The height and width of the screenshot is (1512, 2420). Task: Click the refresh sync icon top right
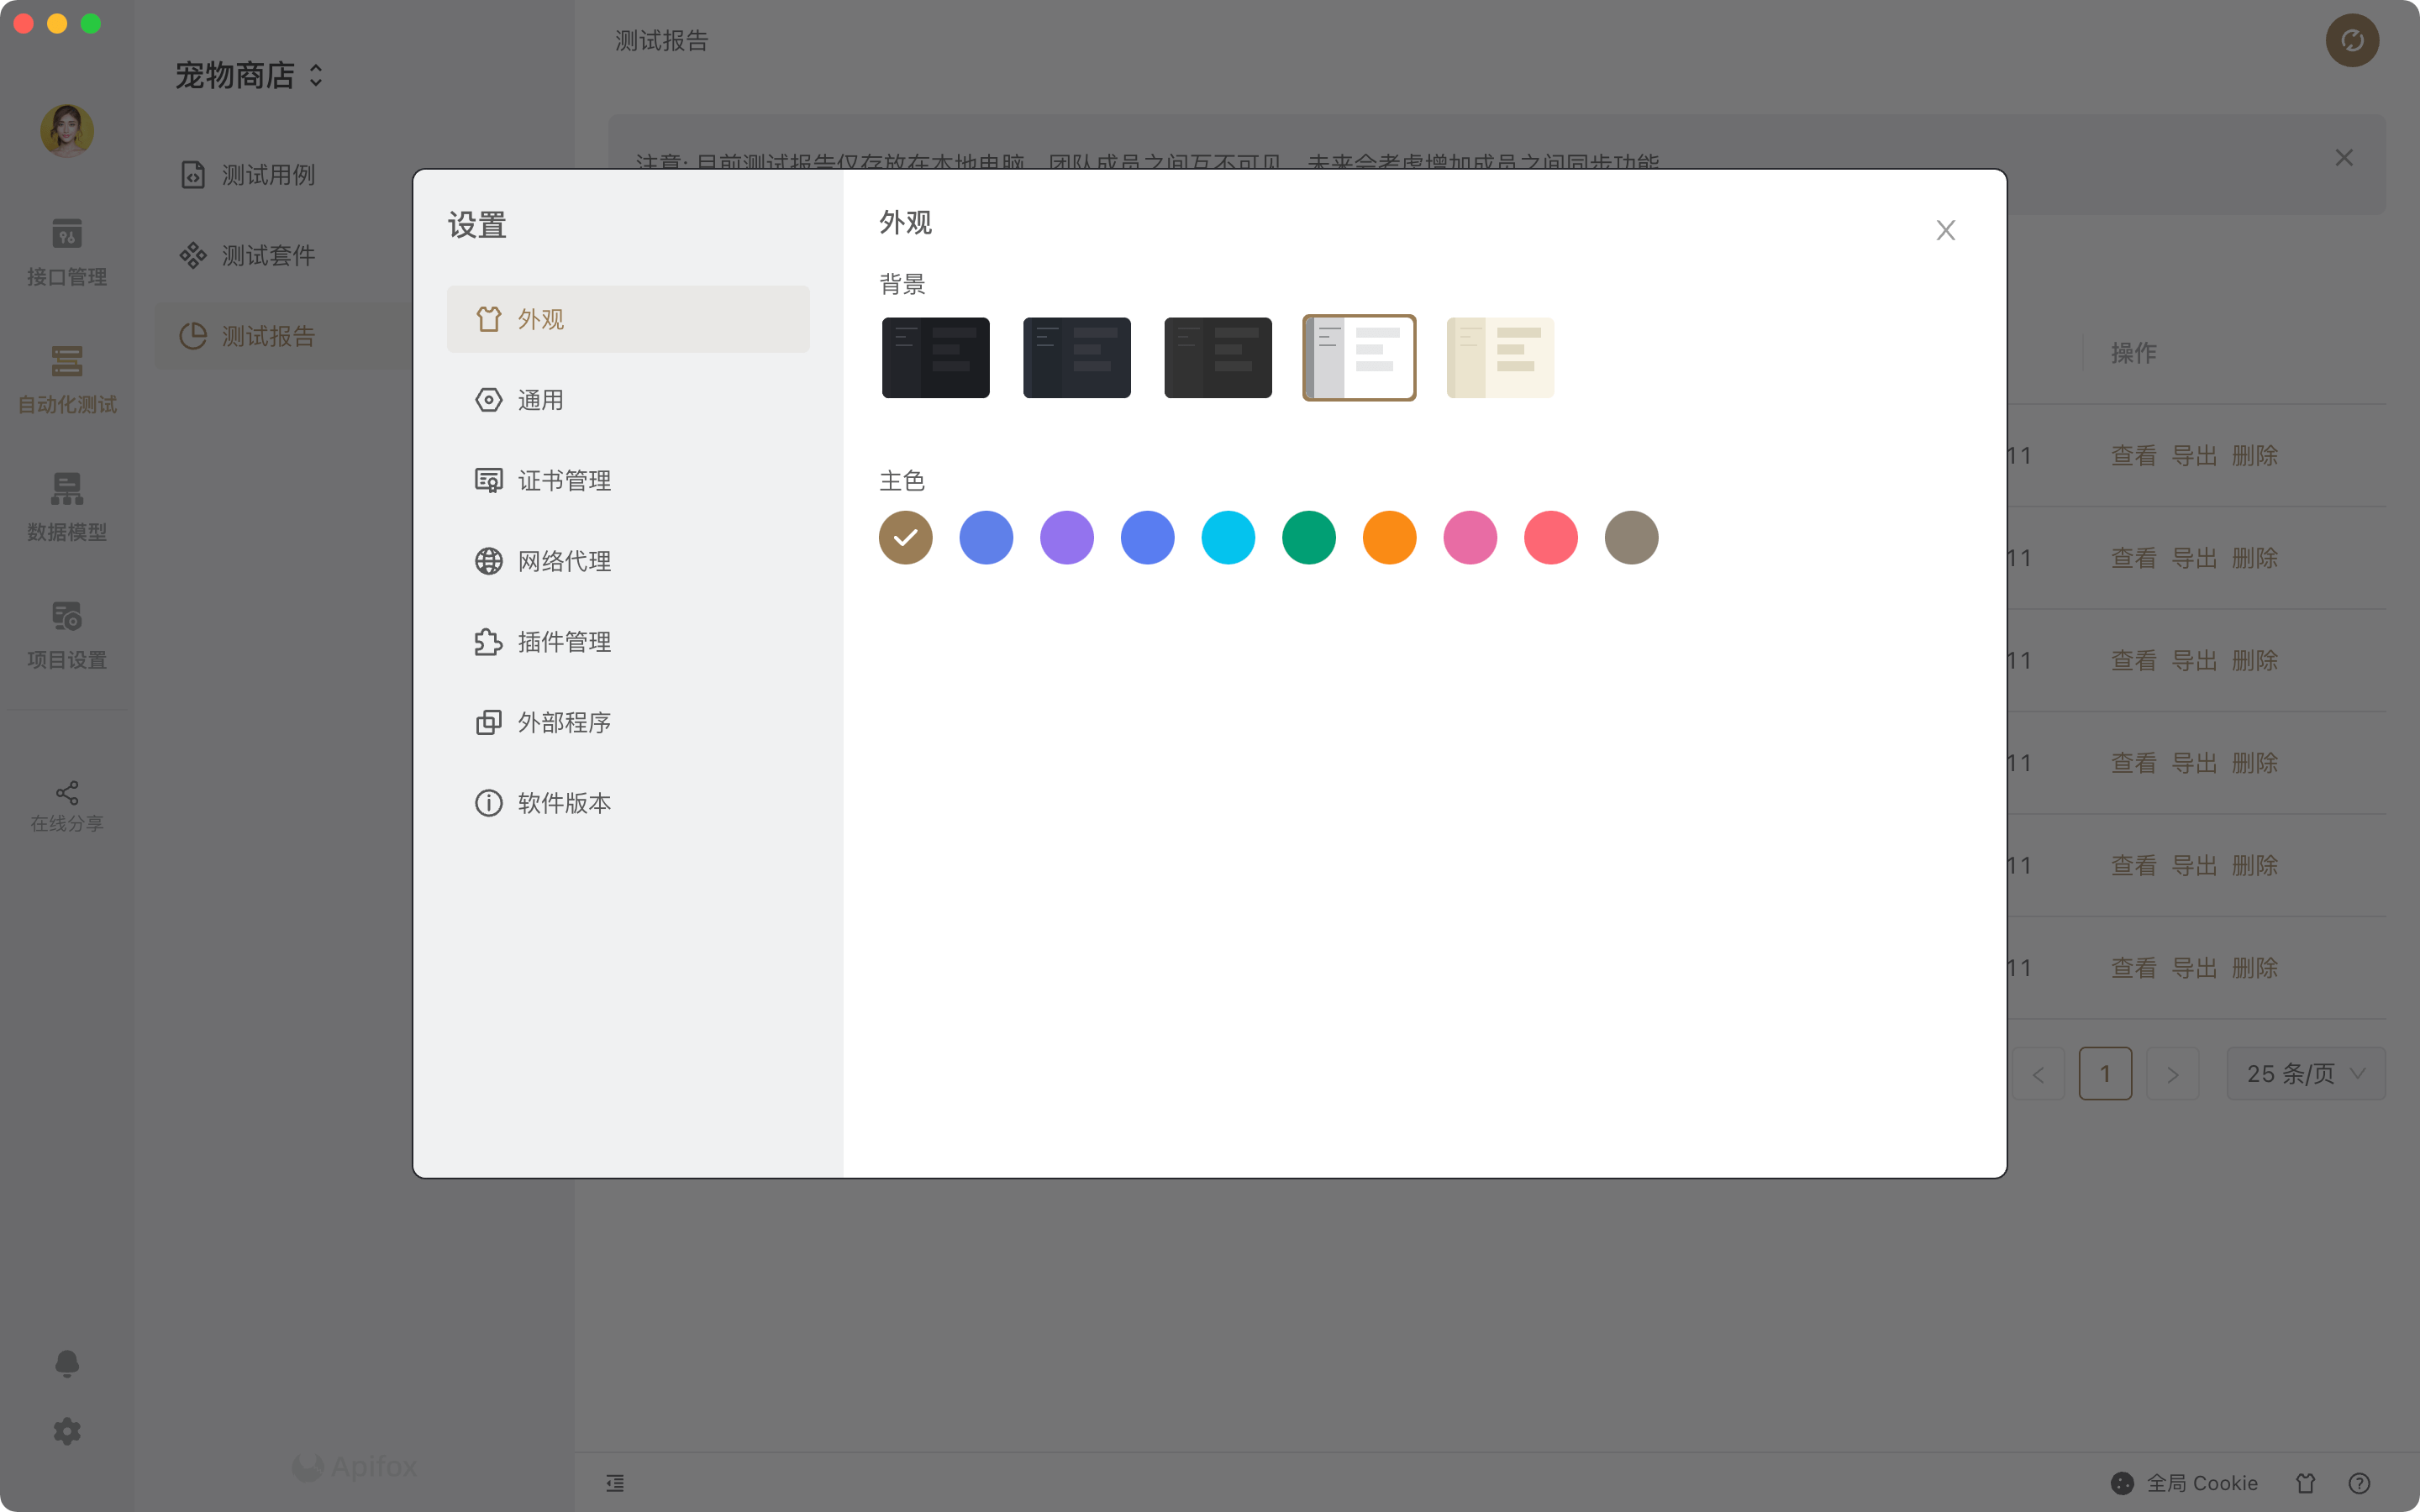[x=2352, y=40]
